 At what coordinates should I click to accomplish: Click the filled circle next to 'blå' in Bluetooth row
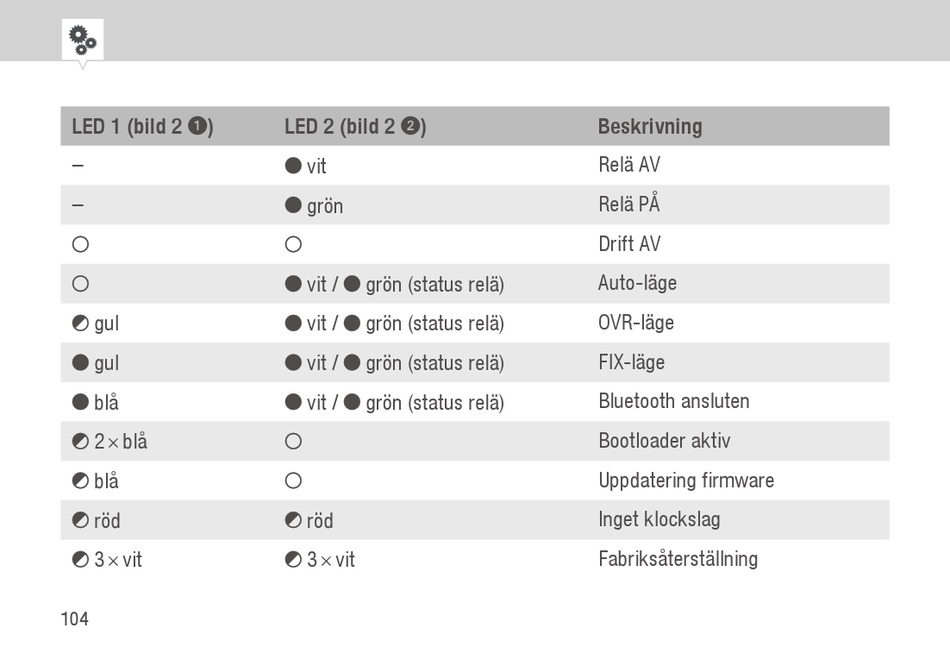click(81, 402)
